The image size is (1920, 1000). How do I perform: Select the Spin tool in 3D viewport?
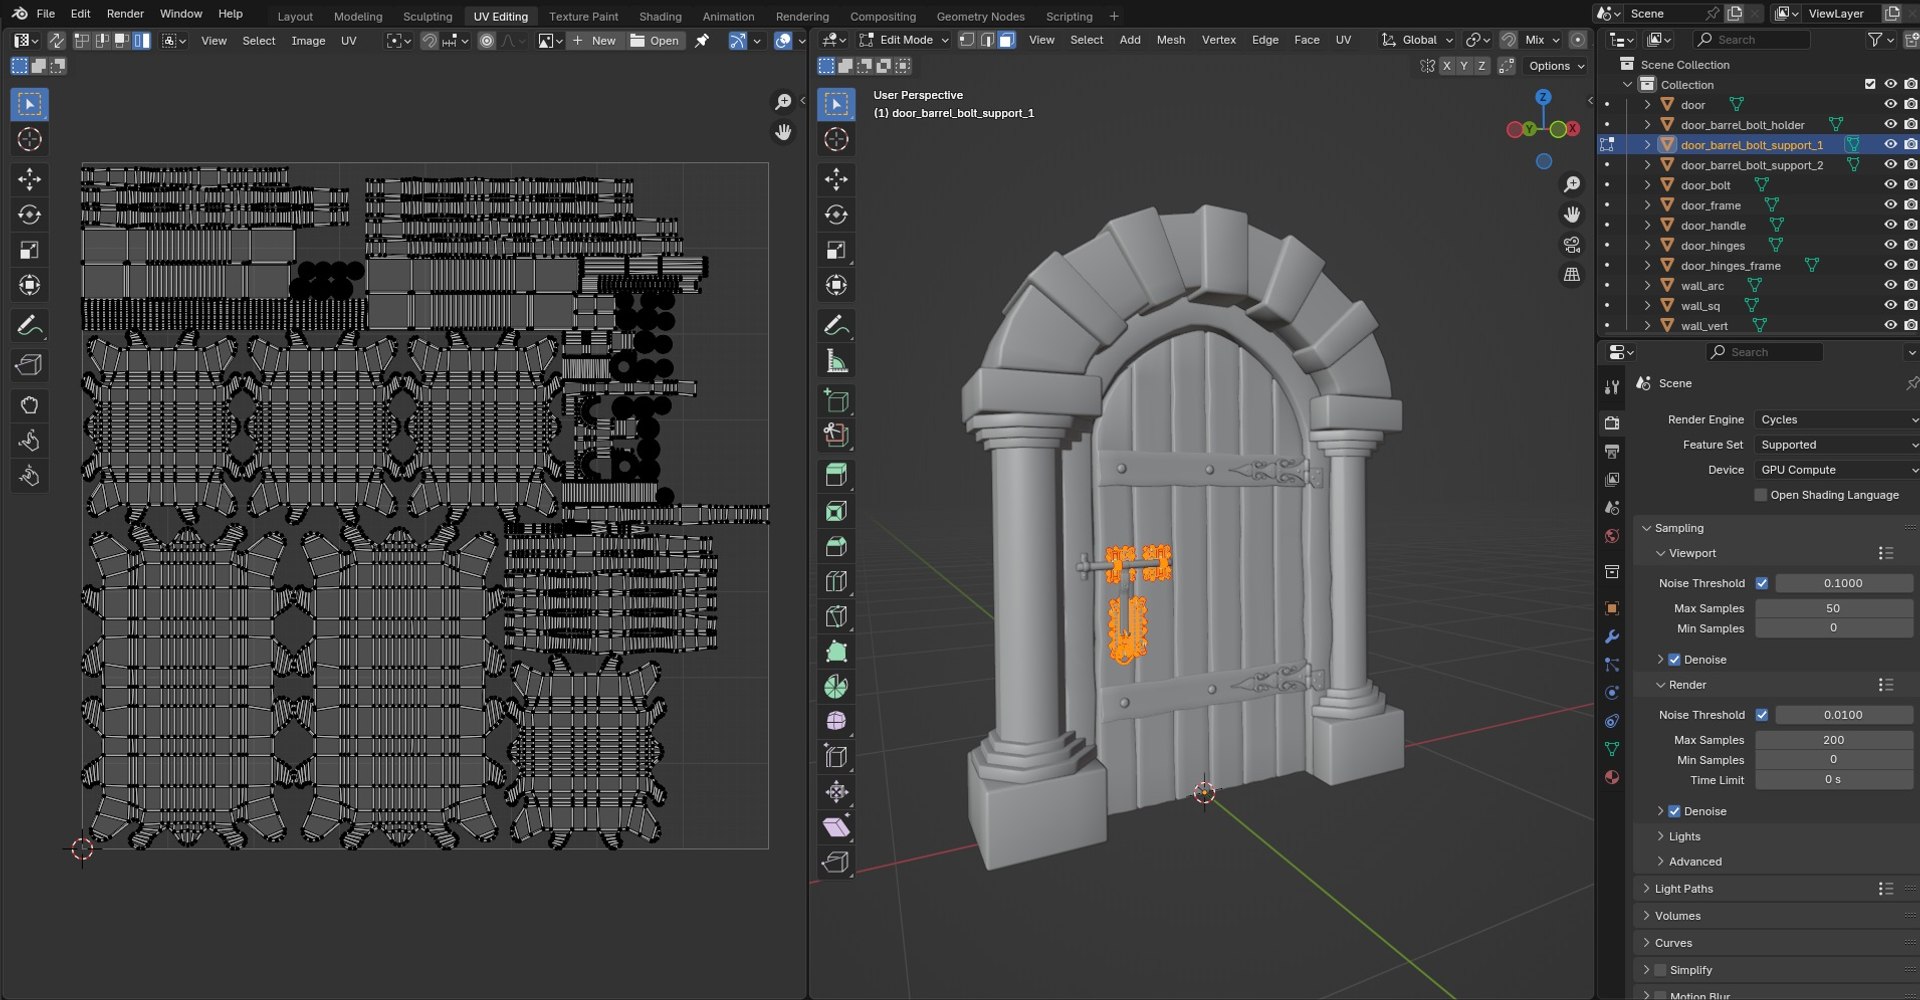[x=836, y=686]
